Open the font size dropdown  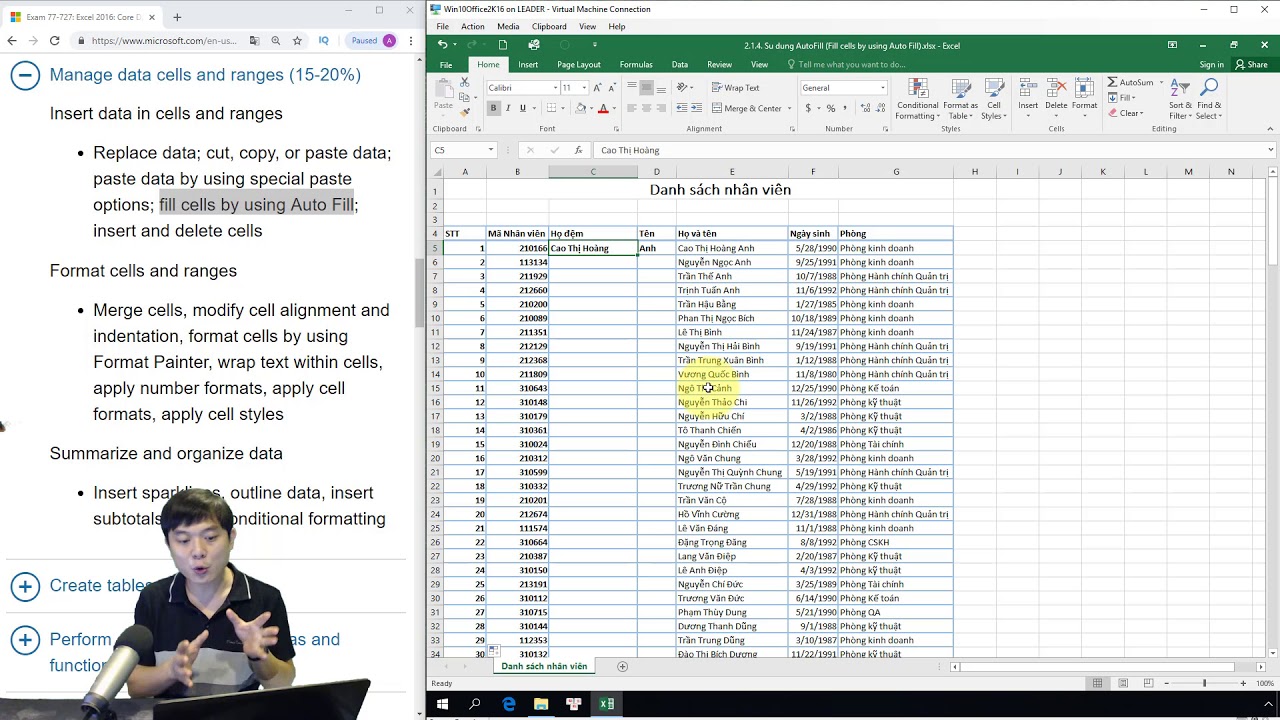tap(584, 88)
